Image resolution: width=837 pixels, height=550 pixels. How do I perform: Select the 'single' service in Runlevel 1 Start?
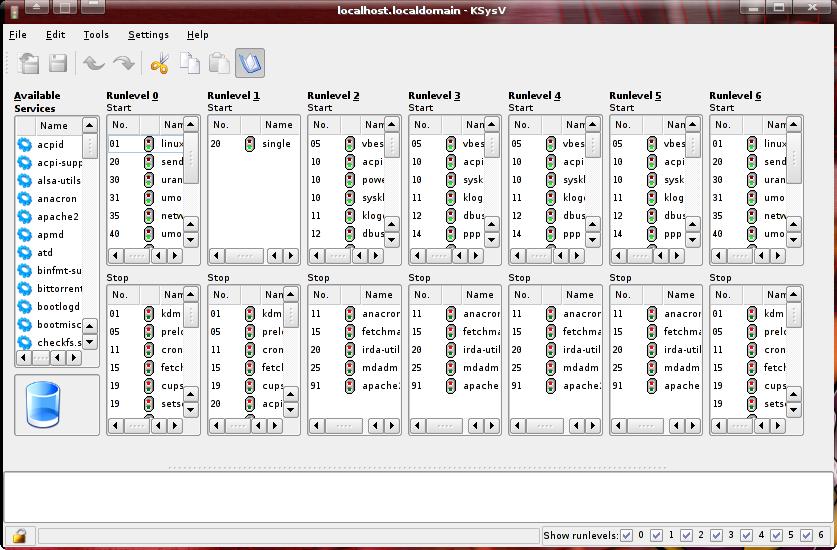[x=276, y=144]
